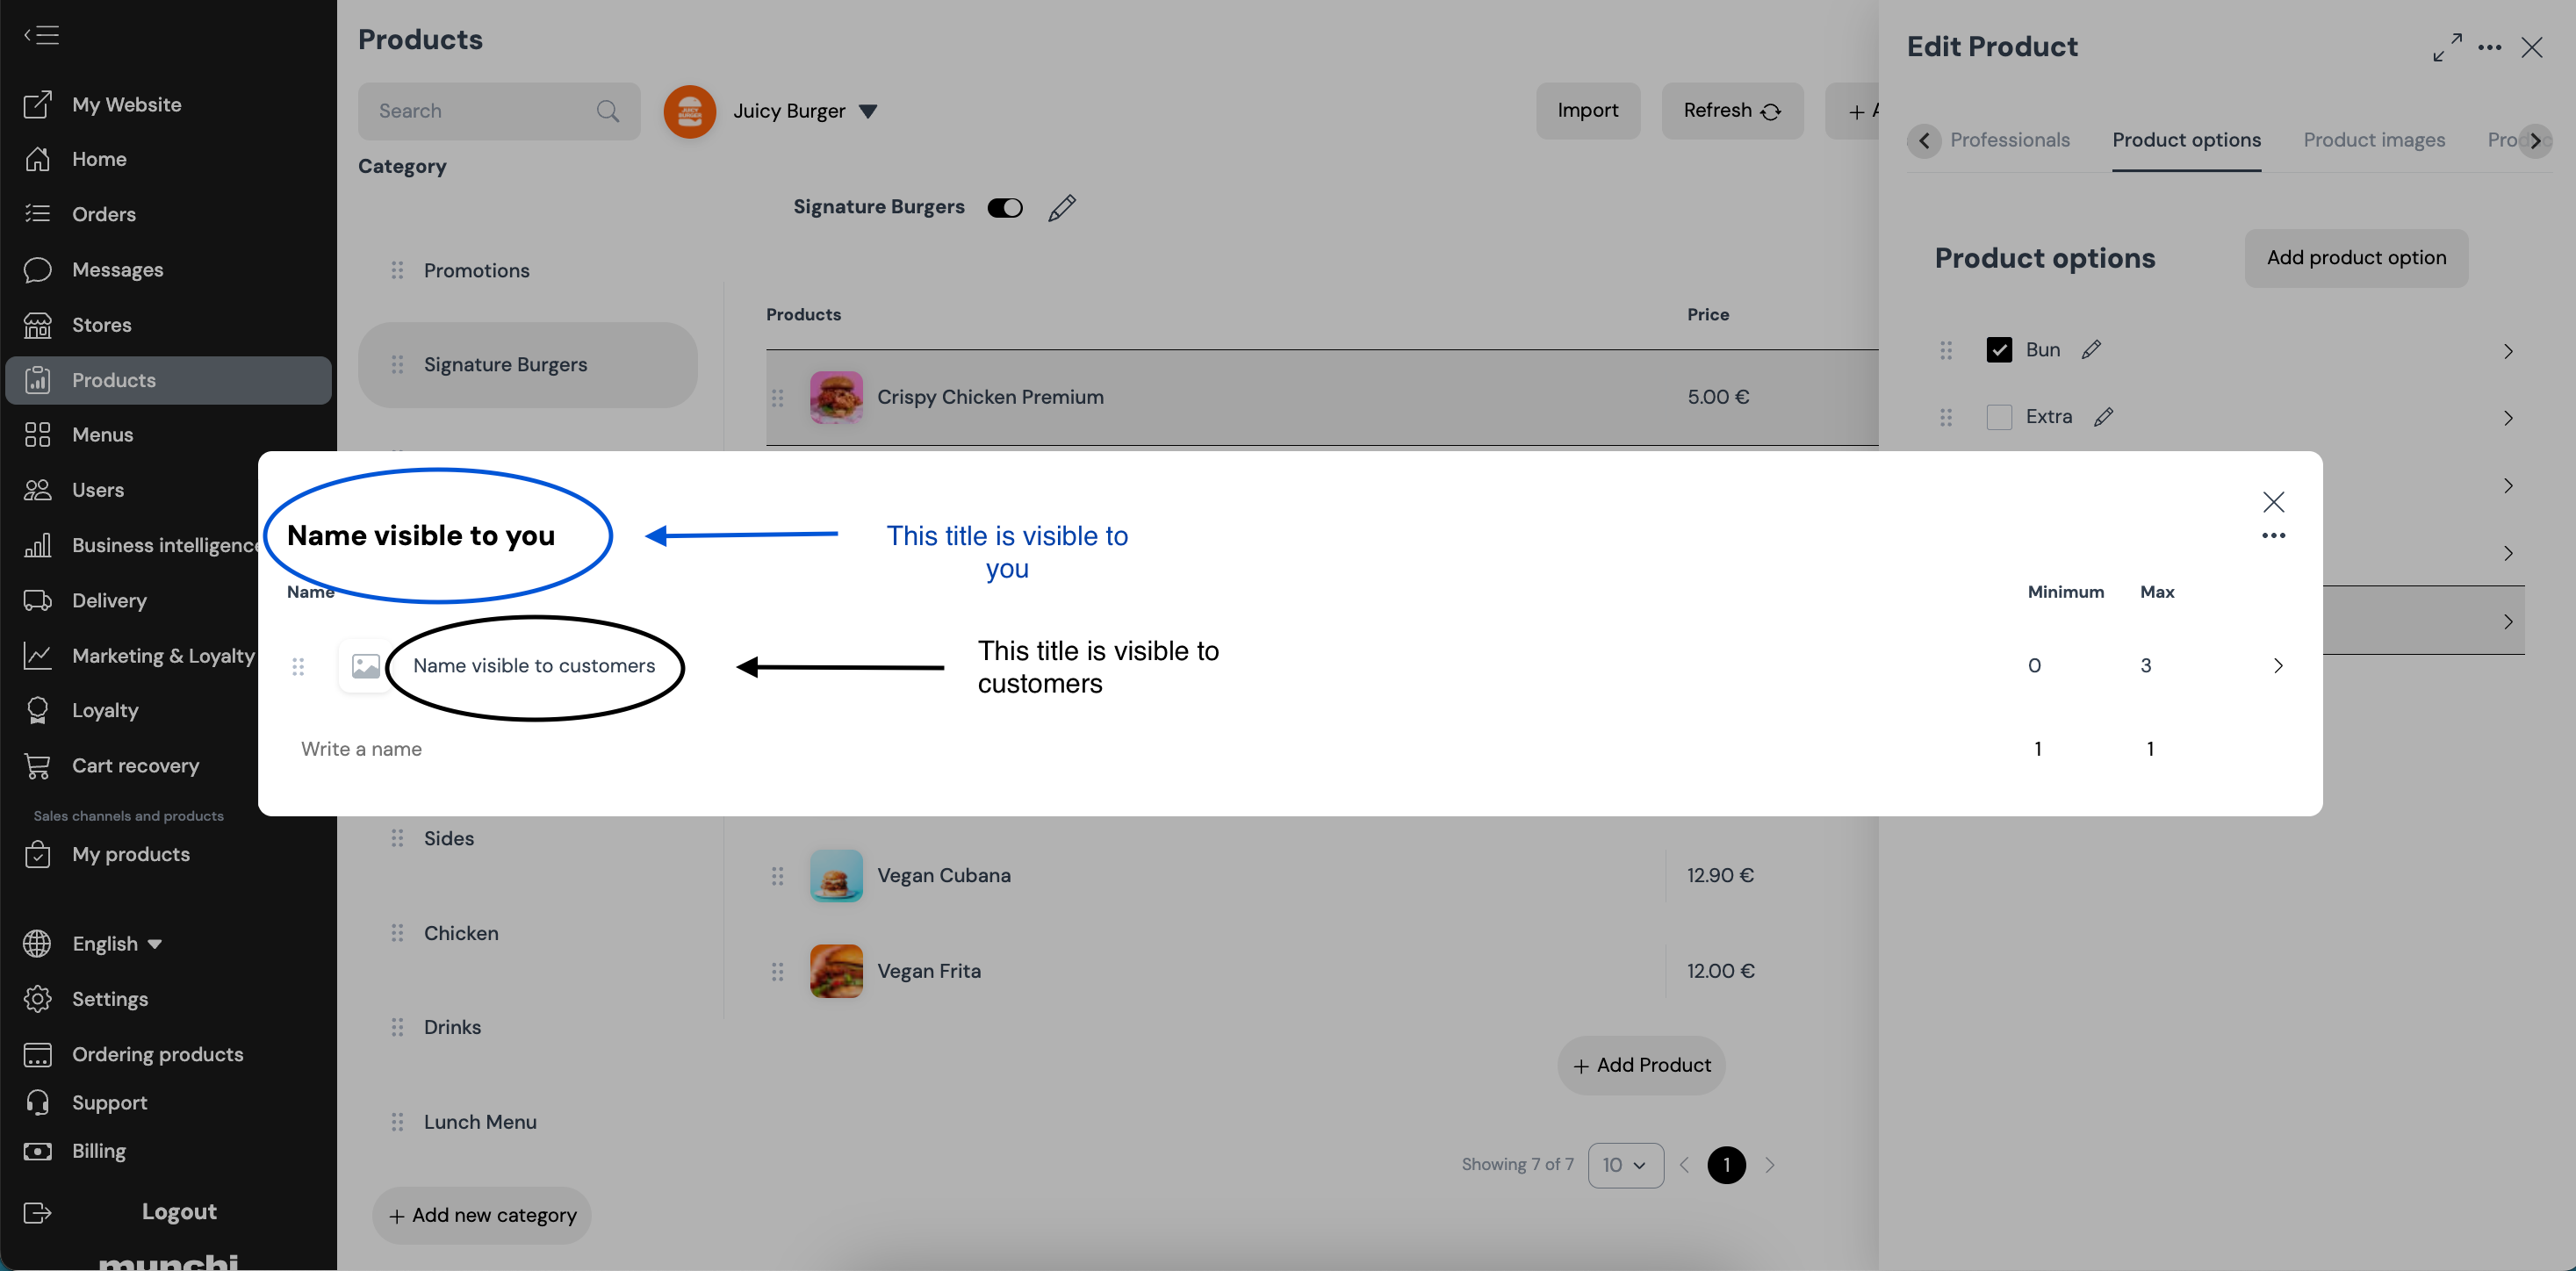This screenshot has height=1271, width=2576.
Task: Click the Write a name input
Action: (x=361, y=748)
